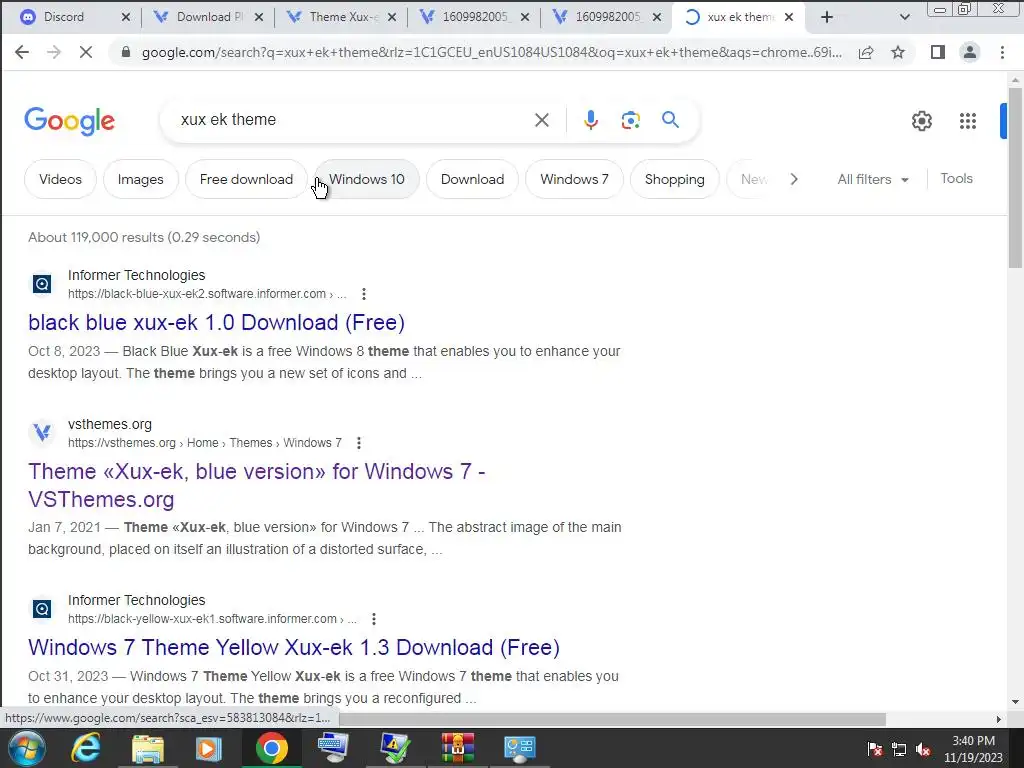Viewport: 1024px width, 768px height.
Task: Go back to the previous page
Action: (x=22, y=52)
